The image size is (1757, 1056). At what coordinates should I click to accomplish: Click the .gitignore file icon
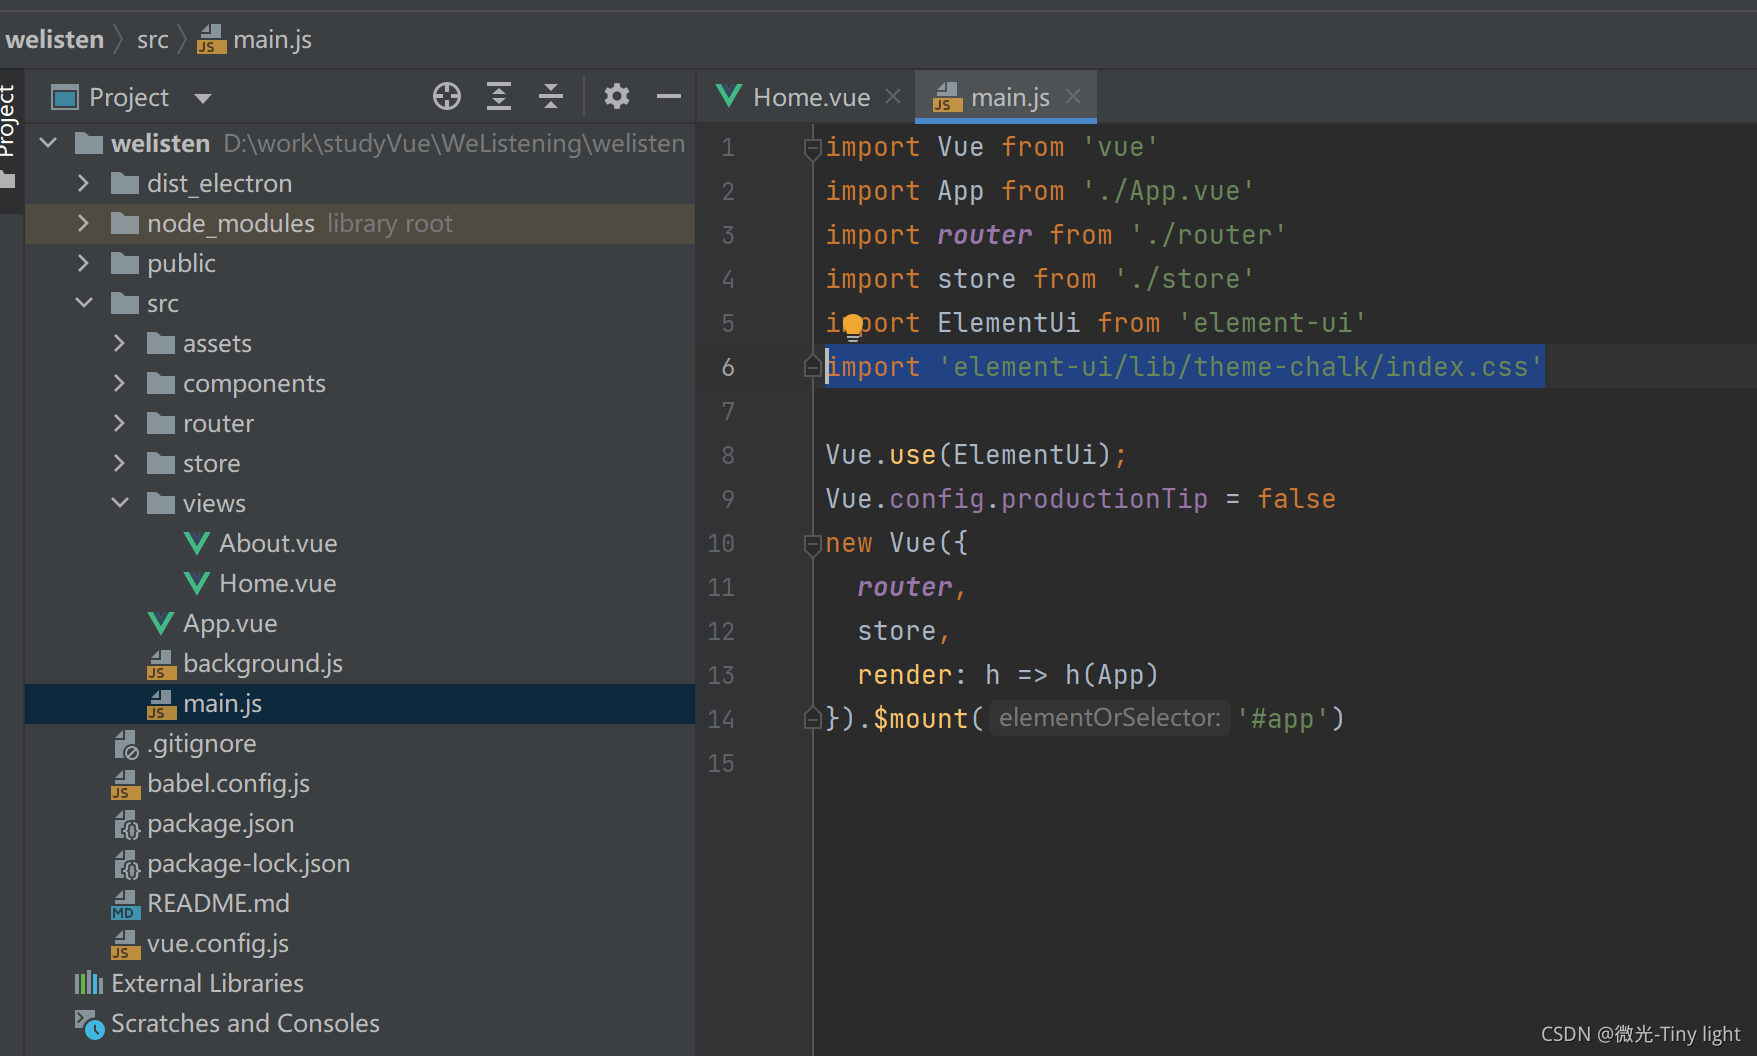[x=126, y=744]
